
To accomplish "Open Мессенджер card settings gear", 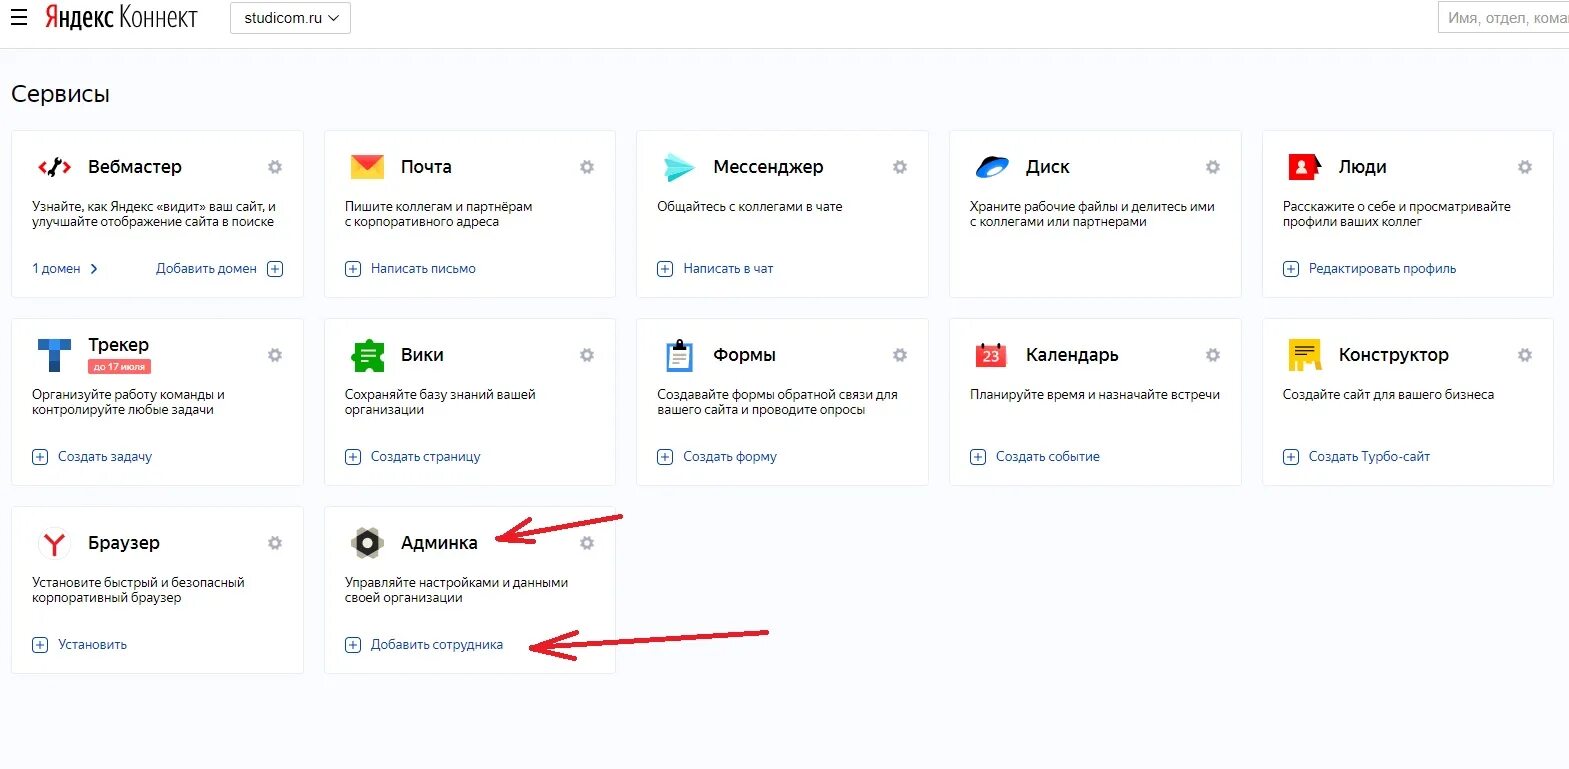I will pyautogui.click(x=900, y=167).
